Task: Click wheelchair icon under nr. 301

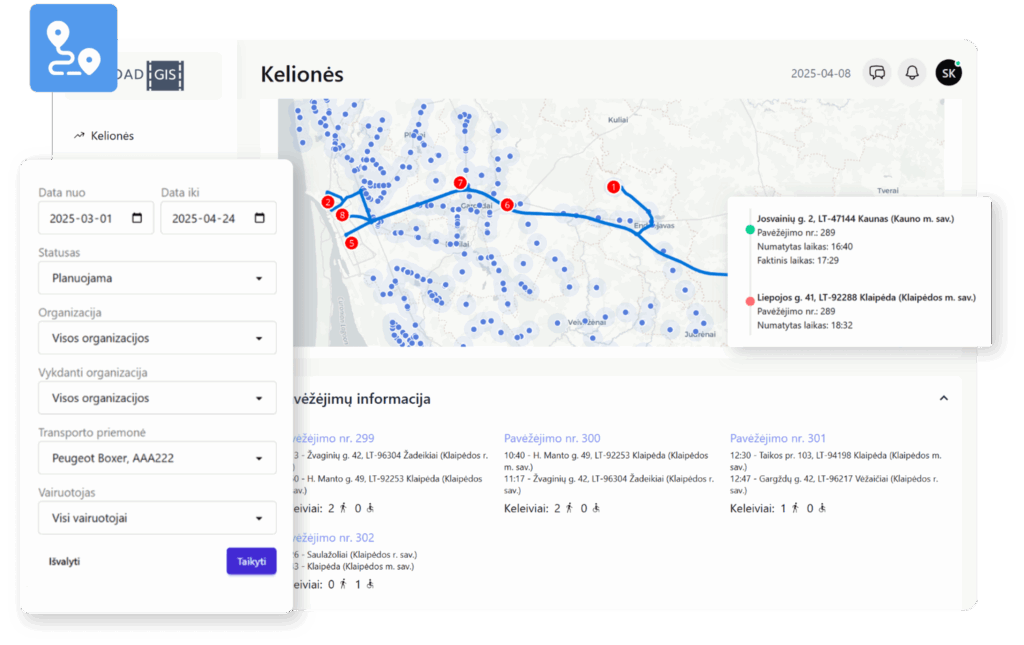Action: (822, 508)
